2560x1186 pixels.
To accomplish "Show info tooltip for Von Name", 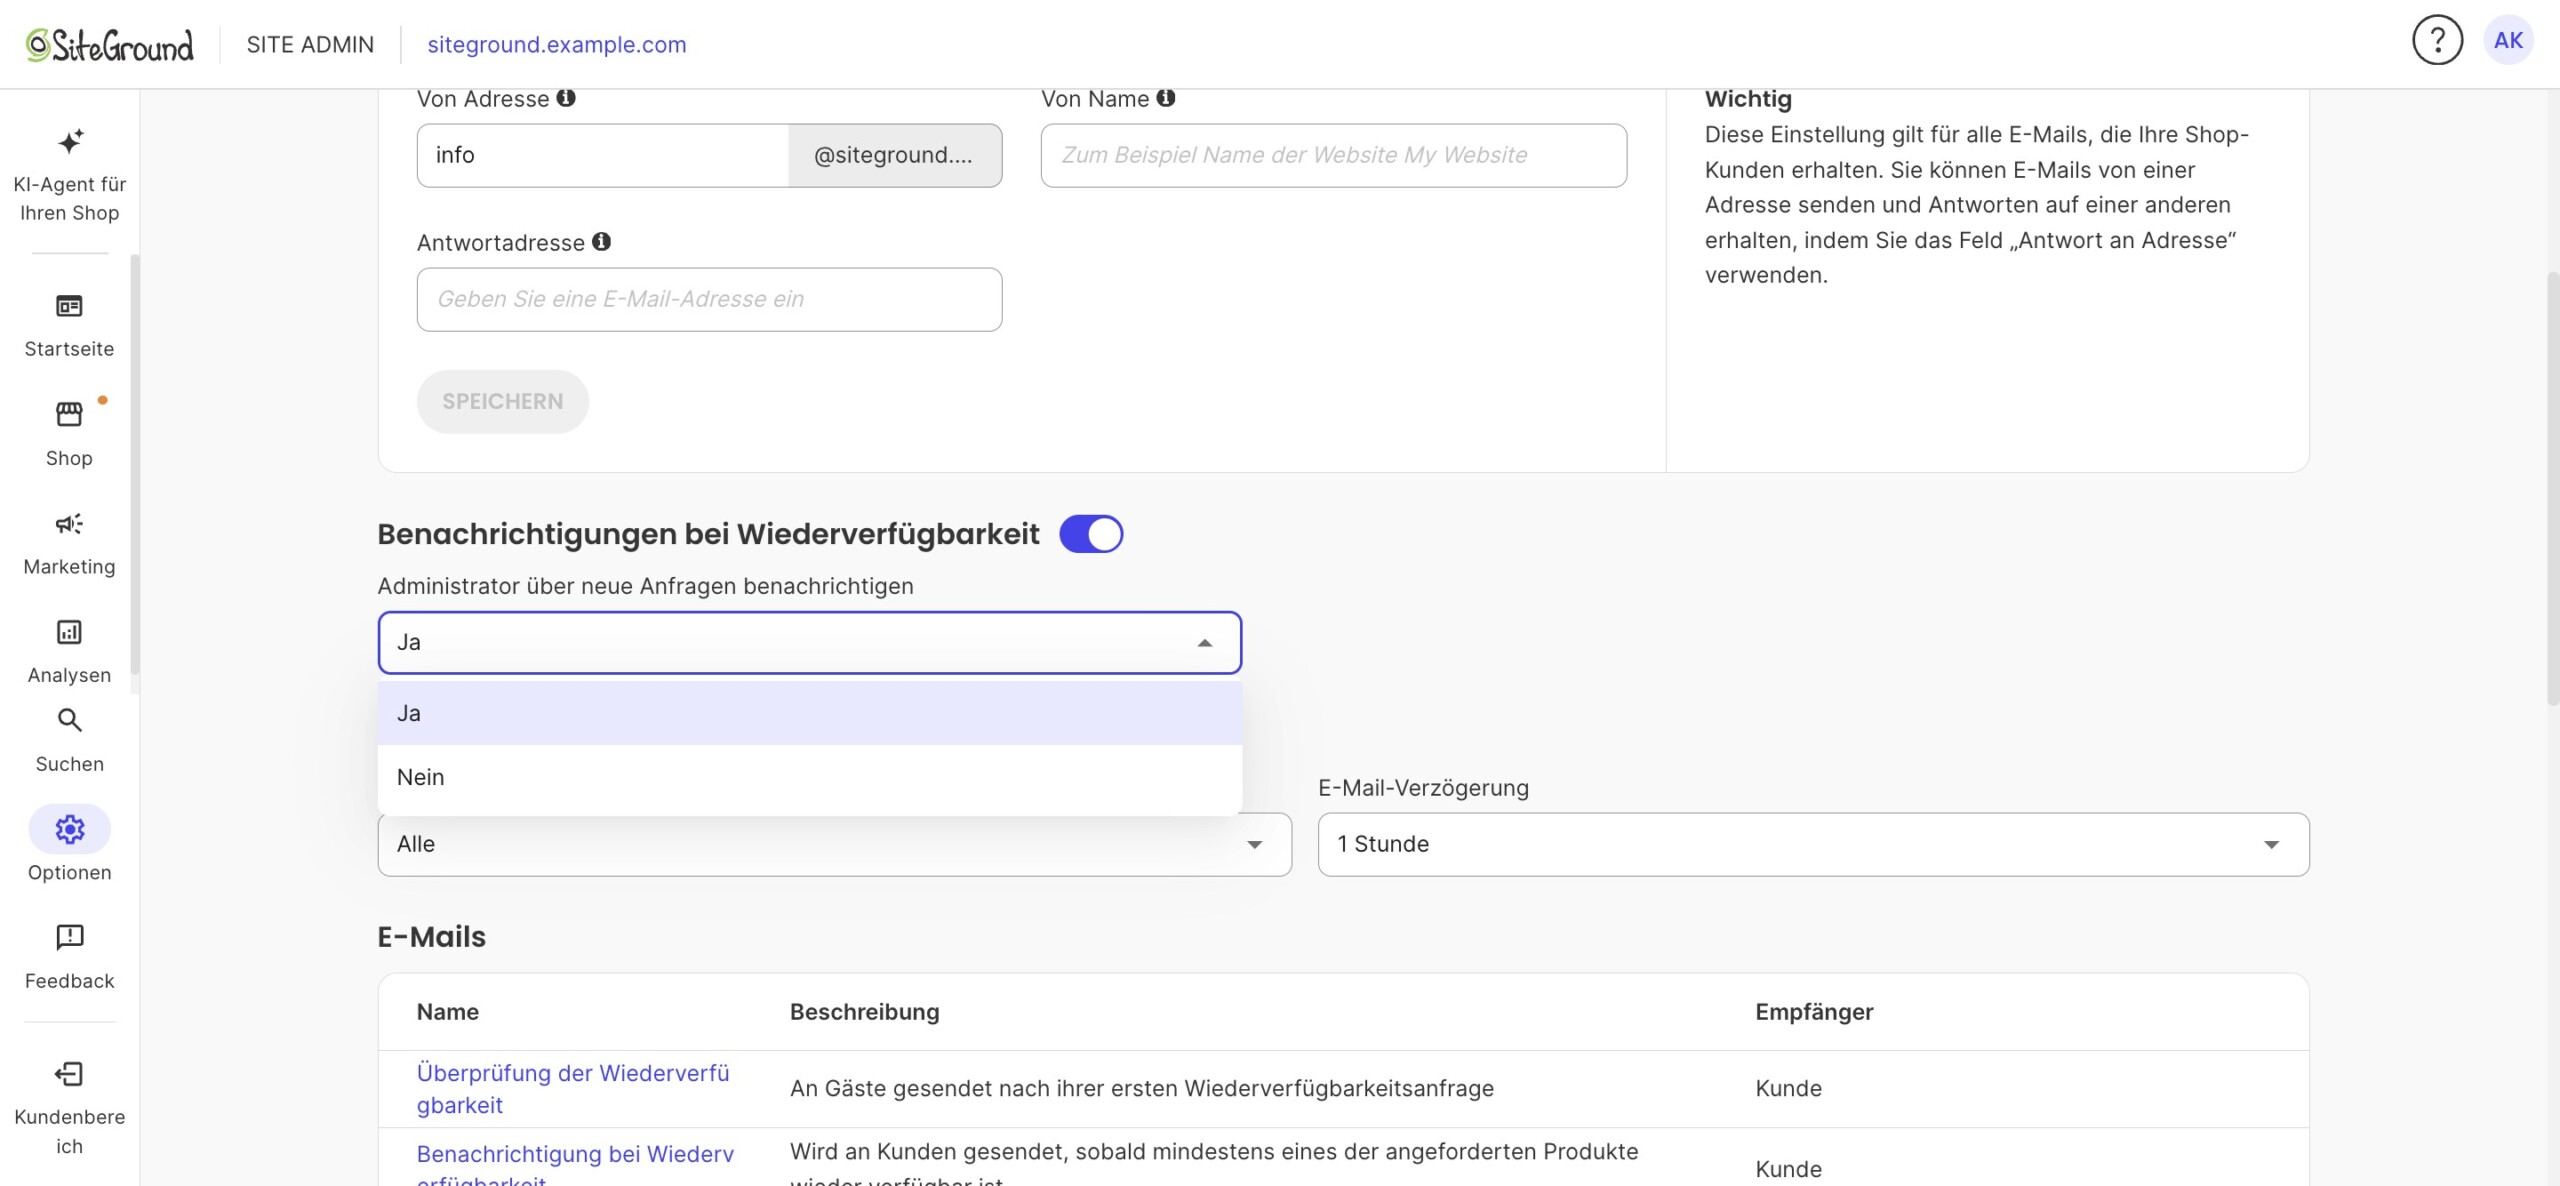I will point(1166,98).
